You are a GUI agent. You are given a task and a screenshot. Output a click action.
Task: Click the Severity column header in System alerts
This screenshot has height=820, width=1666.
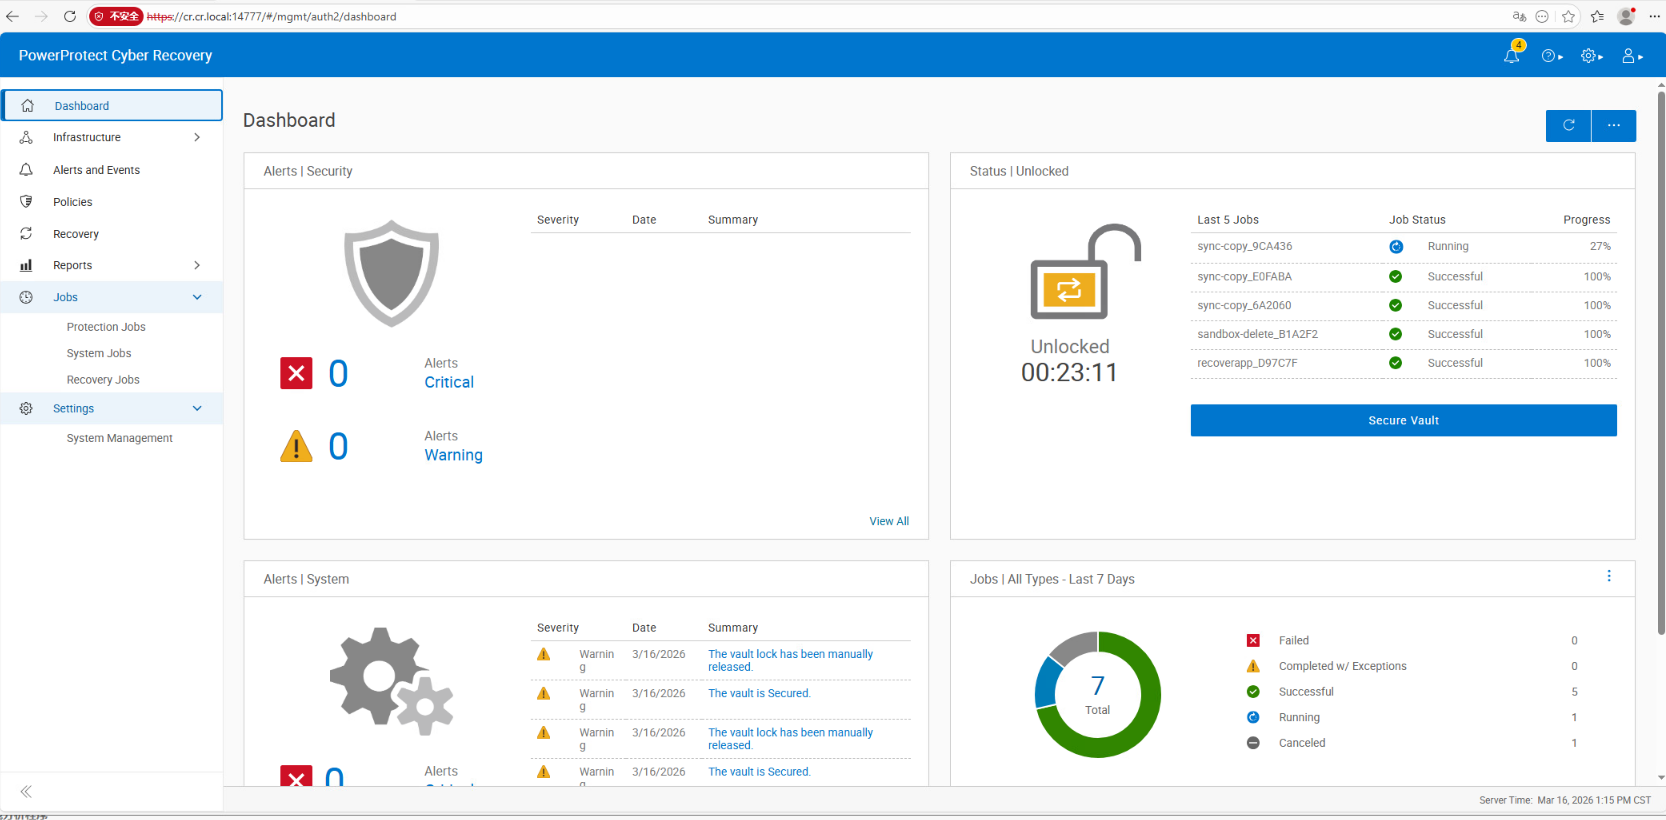point(558,628)
